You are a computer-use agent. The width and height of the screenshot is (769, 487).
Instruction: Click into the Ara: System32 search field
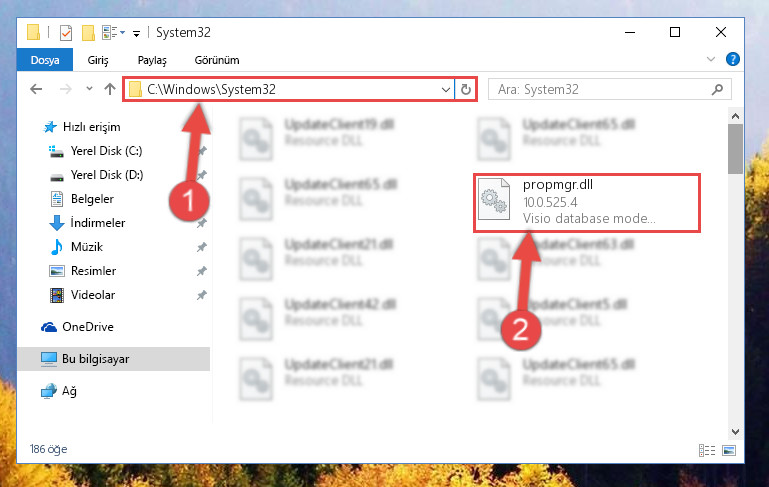(601, 89)
